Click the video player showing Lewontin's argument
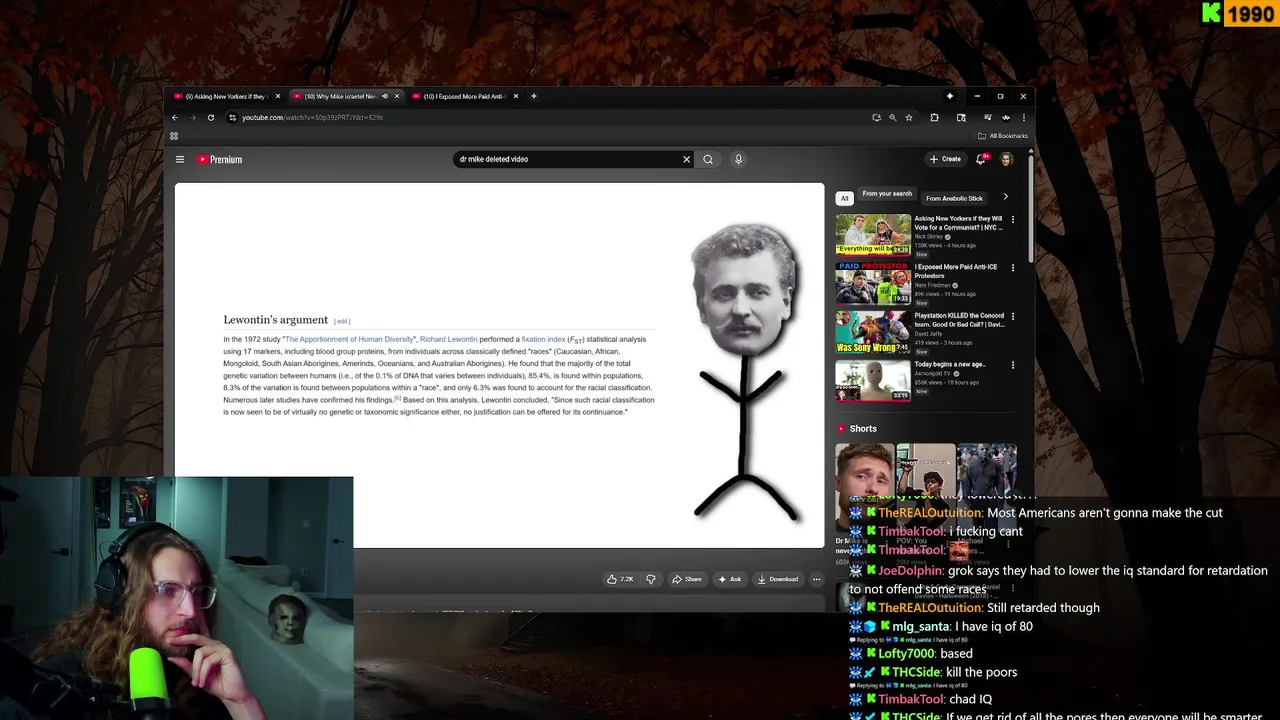The height and width of the screenshot is (720, 1280). 499,365
